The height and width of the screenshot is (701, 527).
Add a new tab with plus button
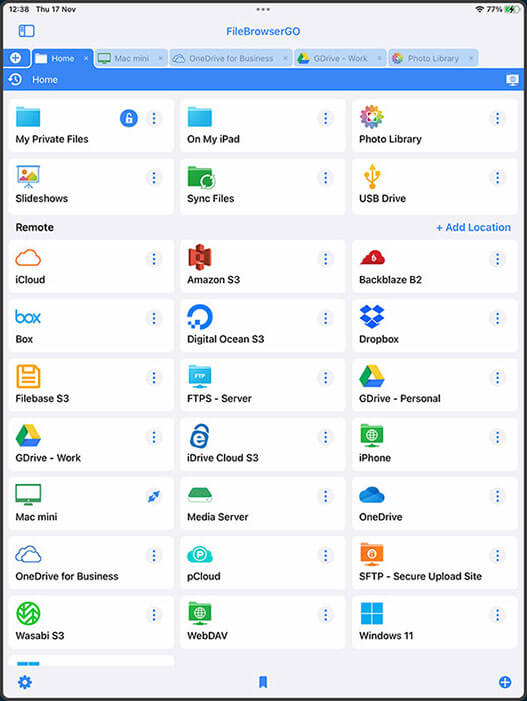pos(16,58)
